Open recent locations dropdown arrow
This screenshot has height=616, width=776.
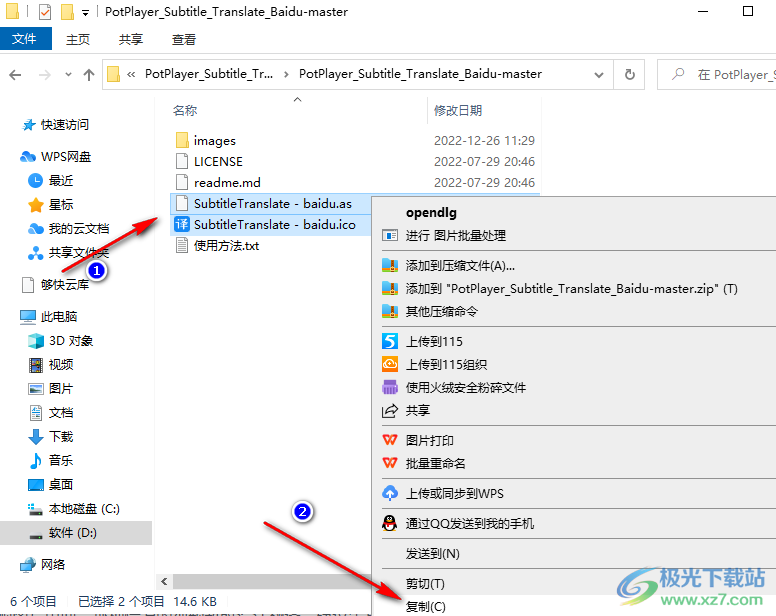(x=68, y=75)
